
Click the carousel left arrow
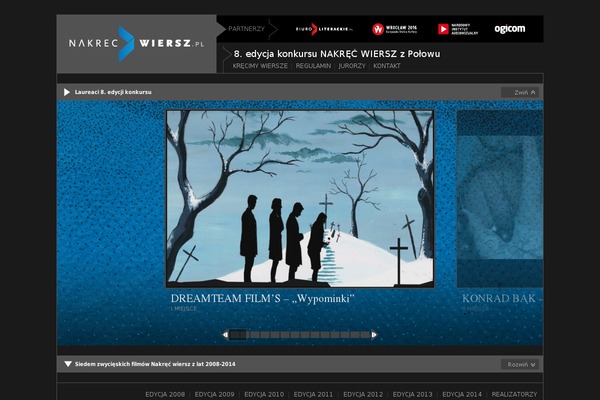coord(226,335)
